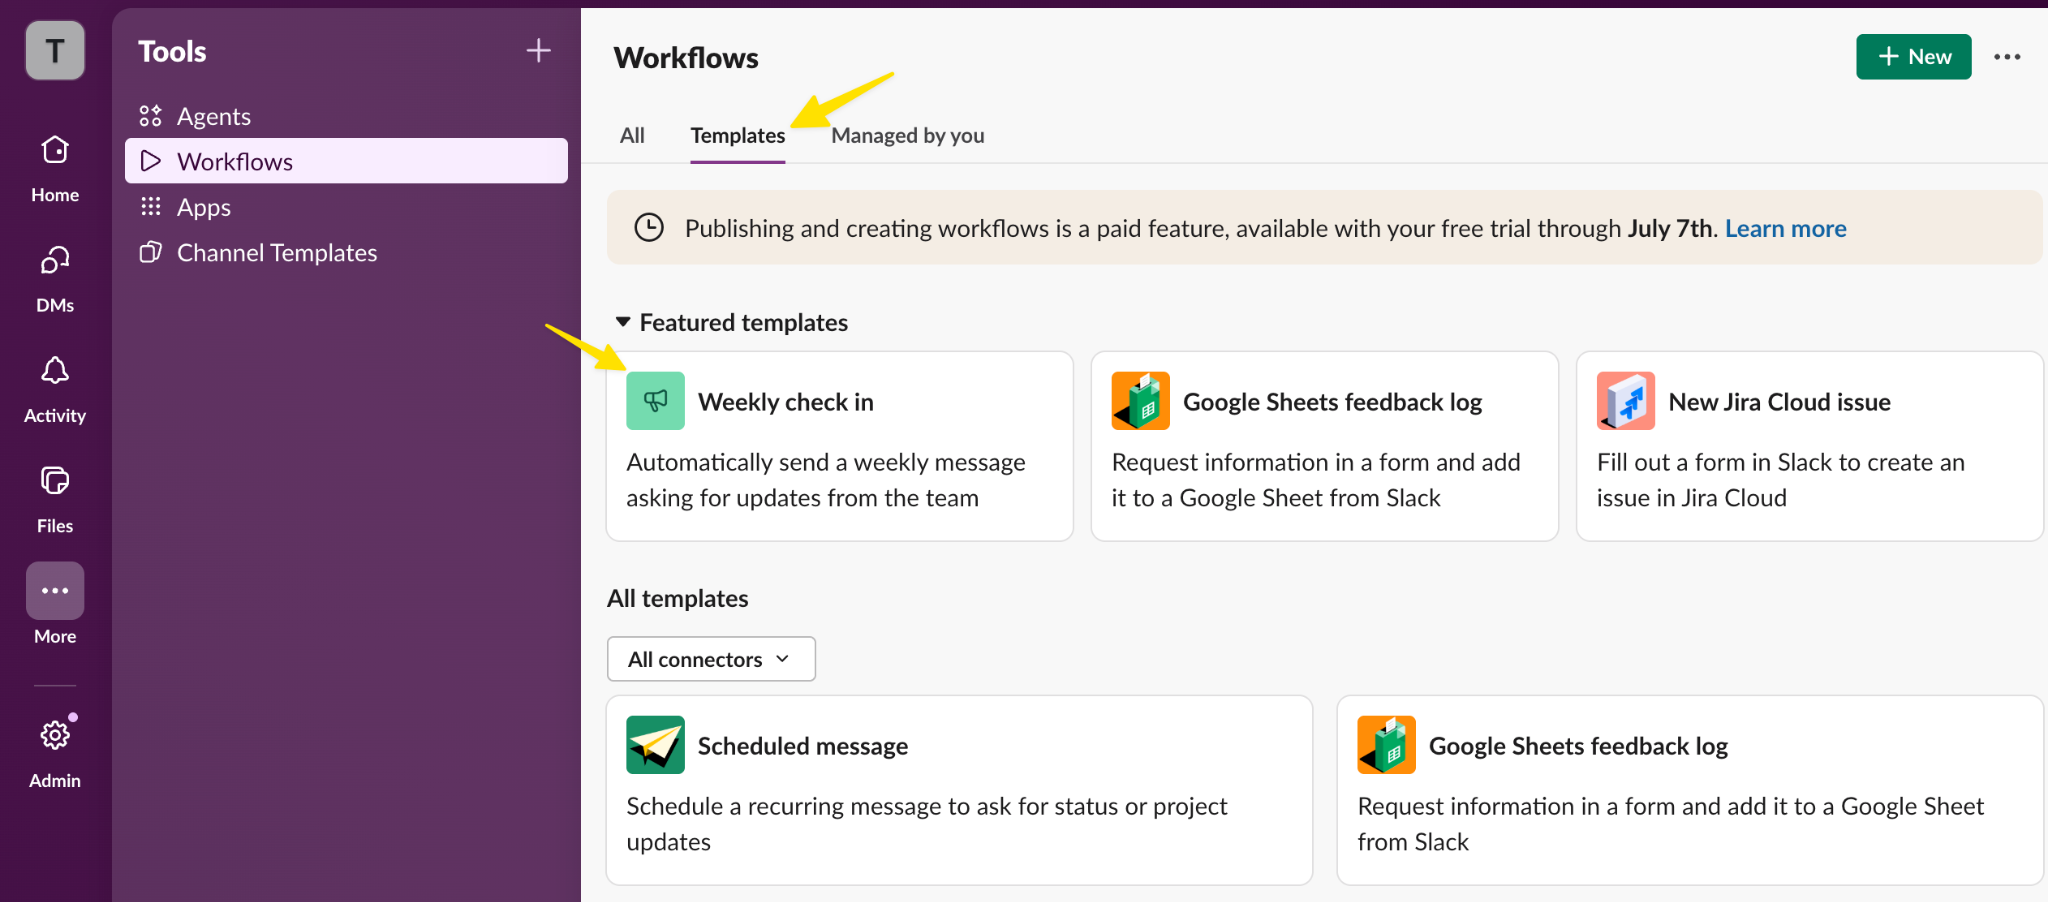This screenshot has height=902, width=2048.
Task: Click the plus icon beside Tools
Action: 539,50
